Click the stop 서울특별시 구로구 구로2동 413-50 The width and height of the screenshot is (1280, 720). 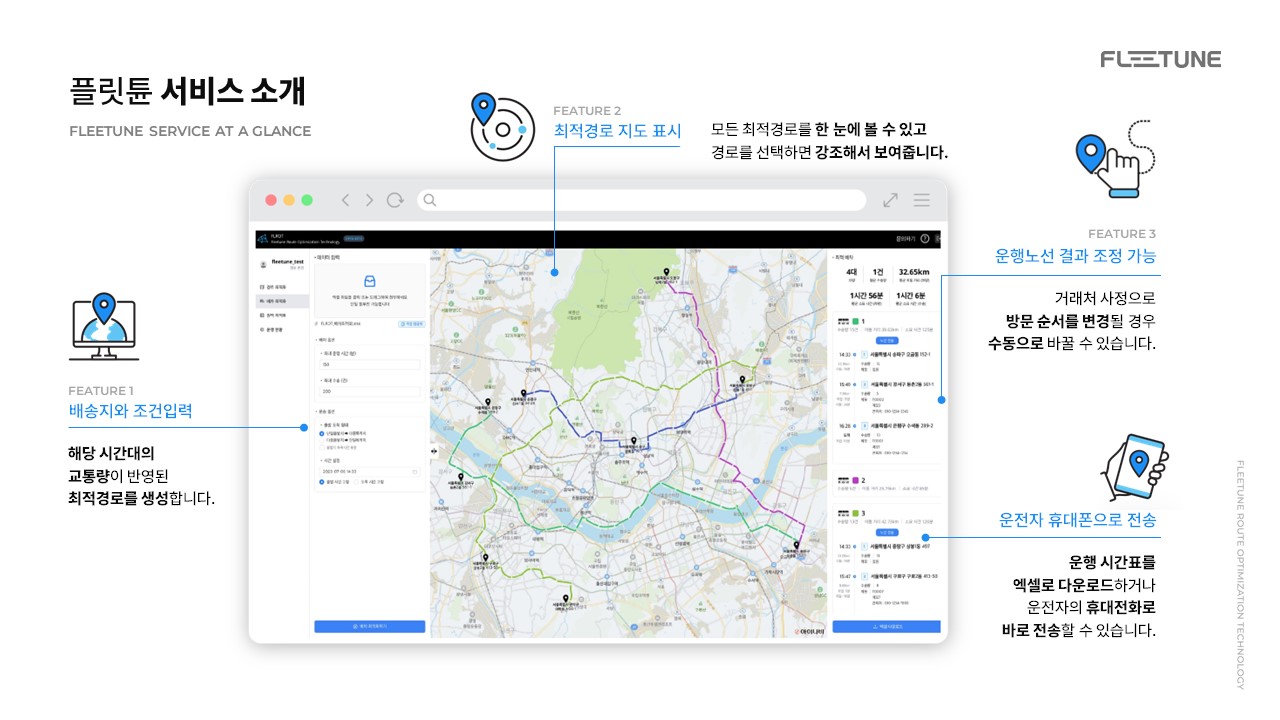point(905,576)
